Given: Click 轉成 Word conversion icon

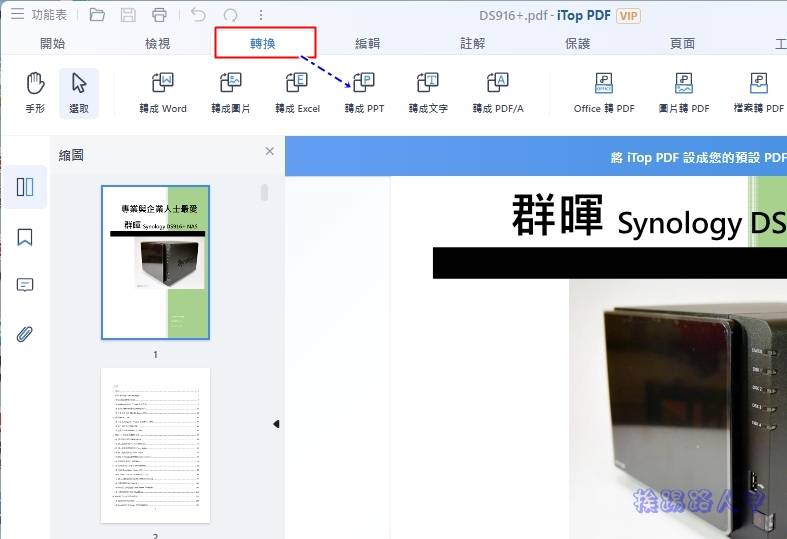Looking at the screenshot, I should 163,93.
